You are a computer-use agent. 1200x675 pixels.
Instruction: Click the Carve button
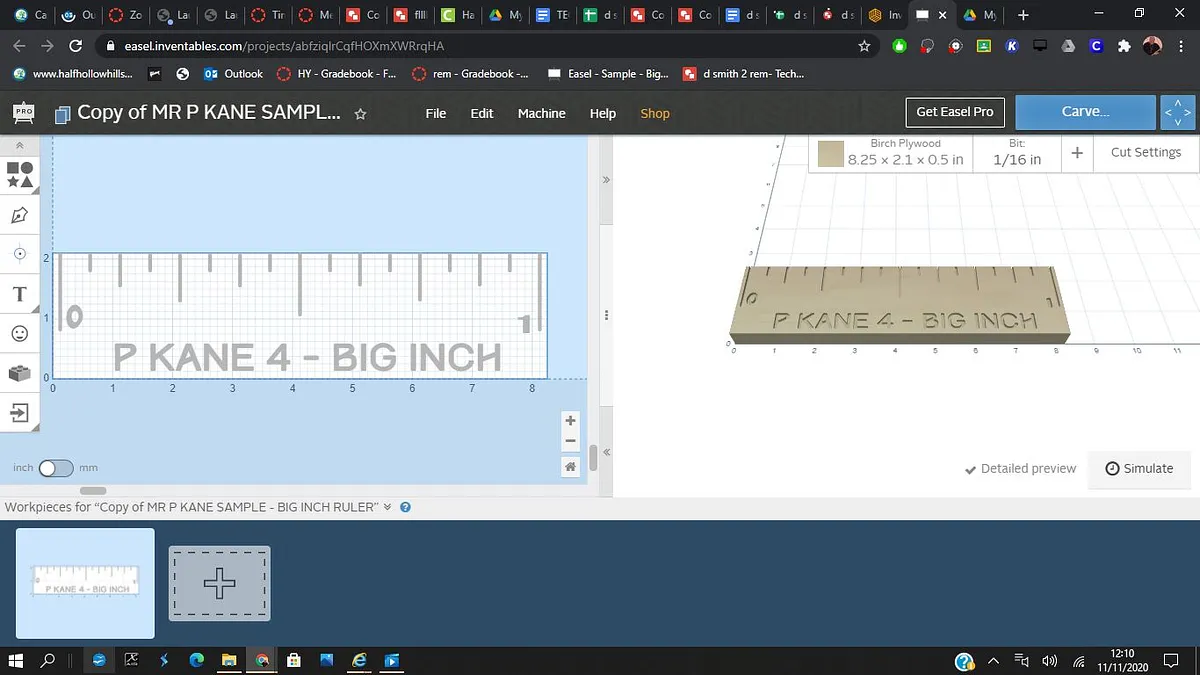(1085, 112)
